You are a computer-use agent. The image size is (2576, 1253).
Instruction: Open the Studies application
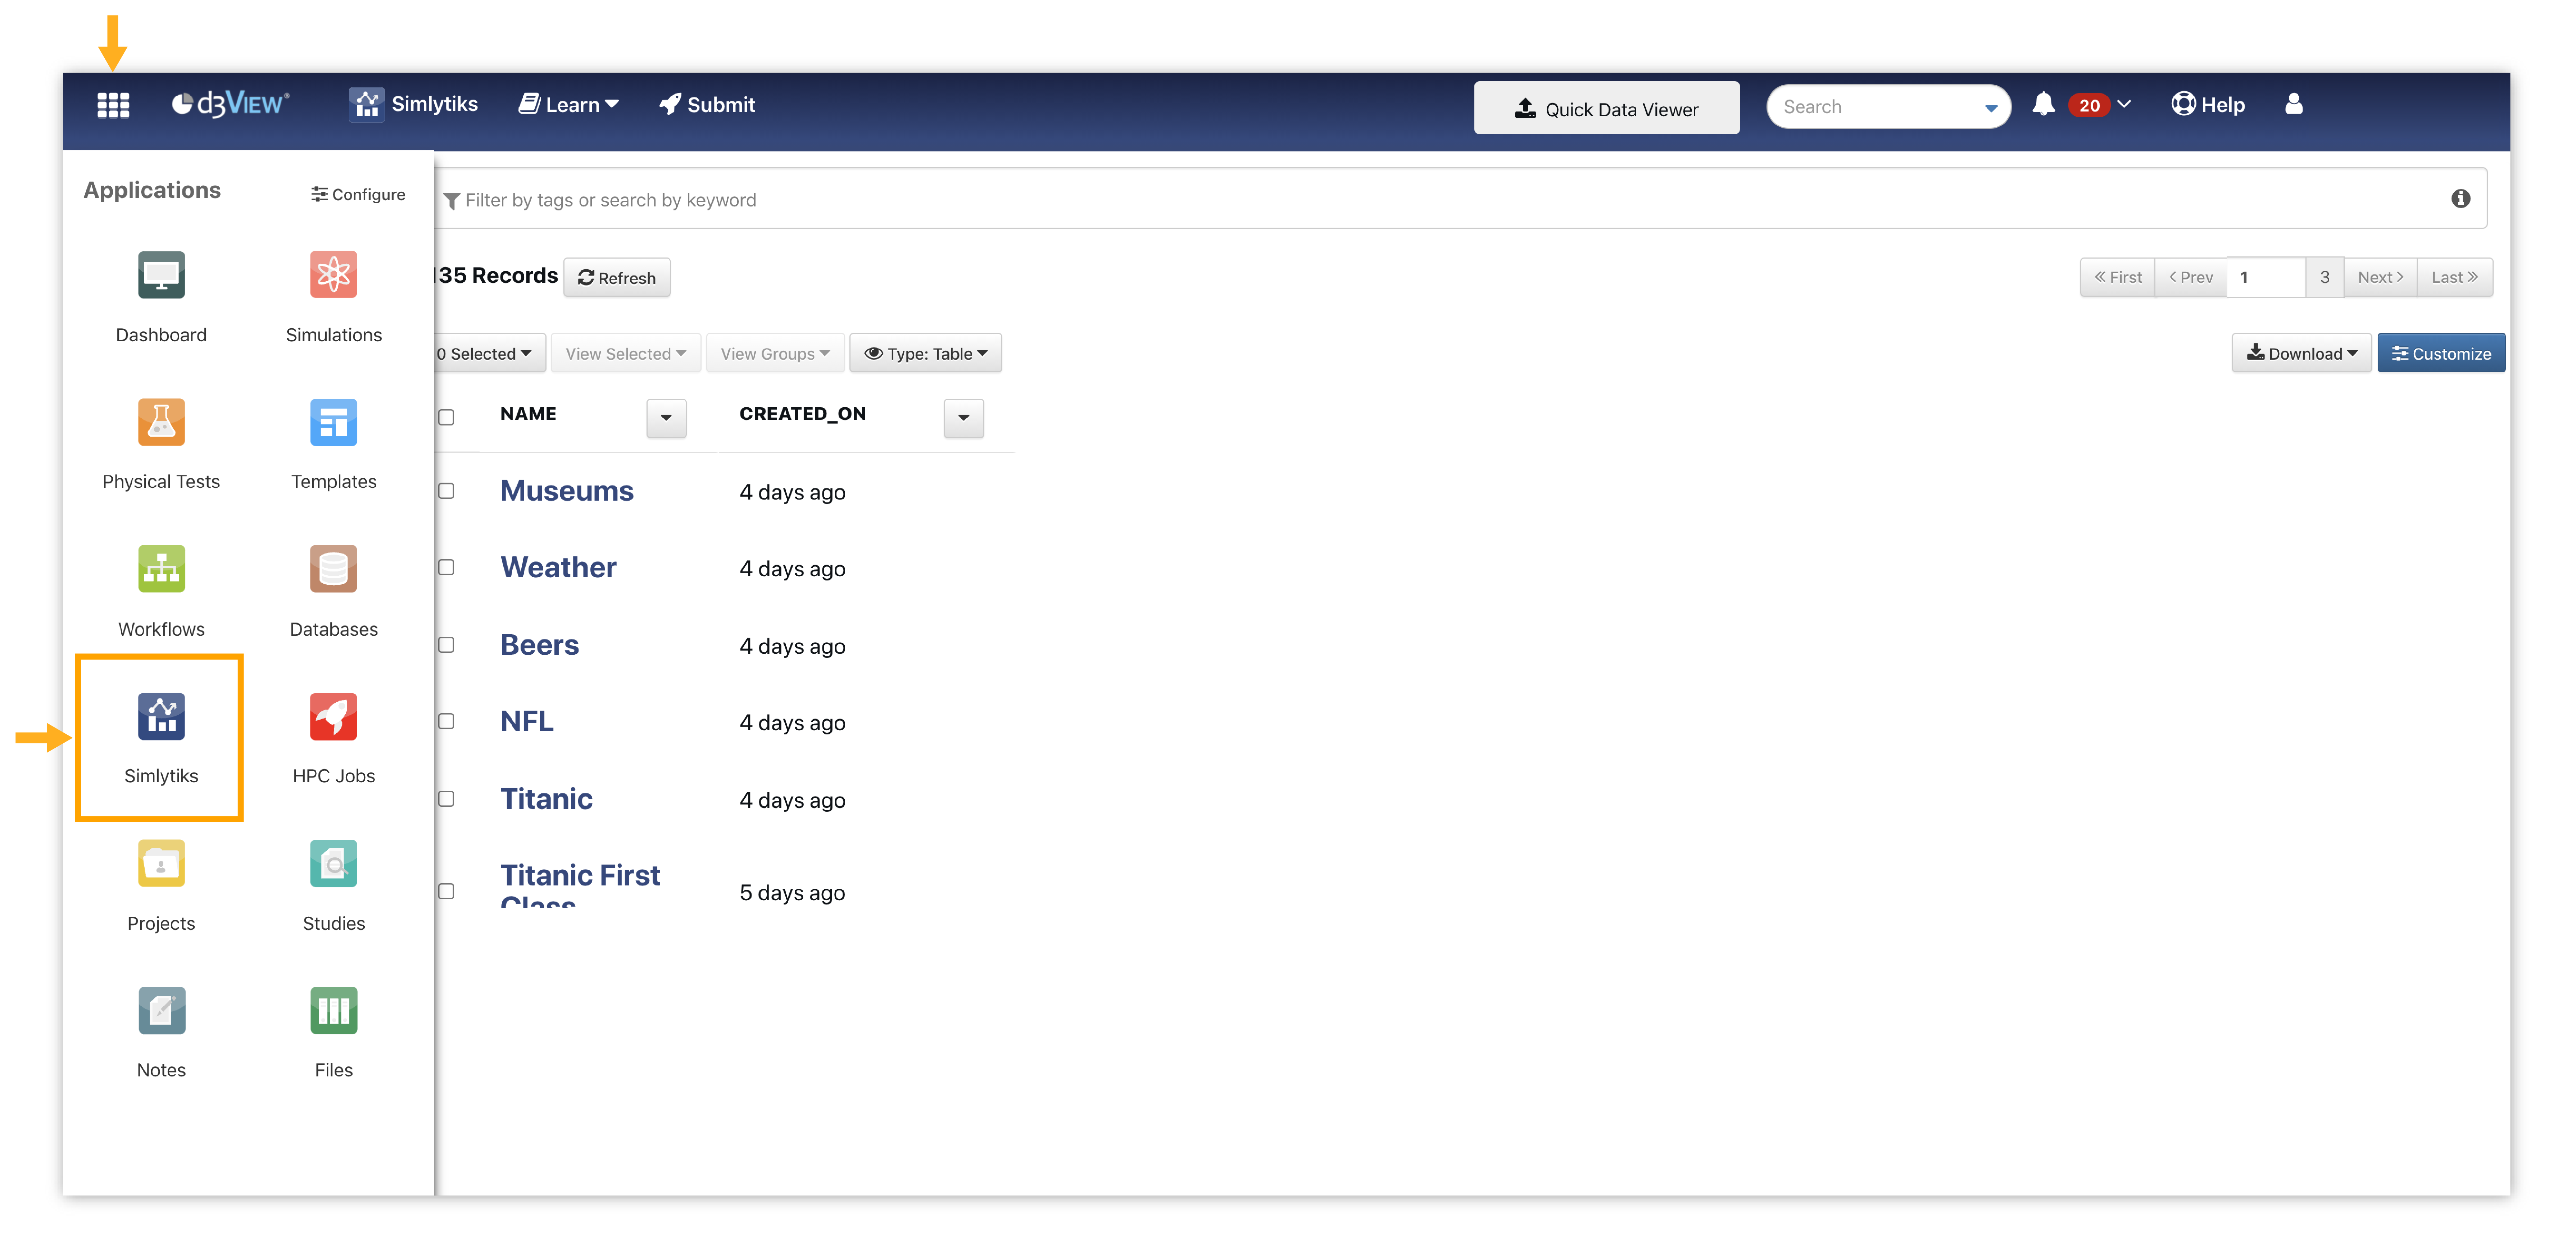[333, 886]
